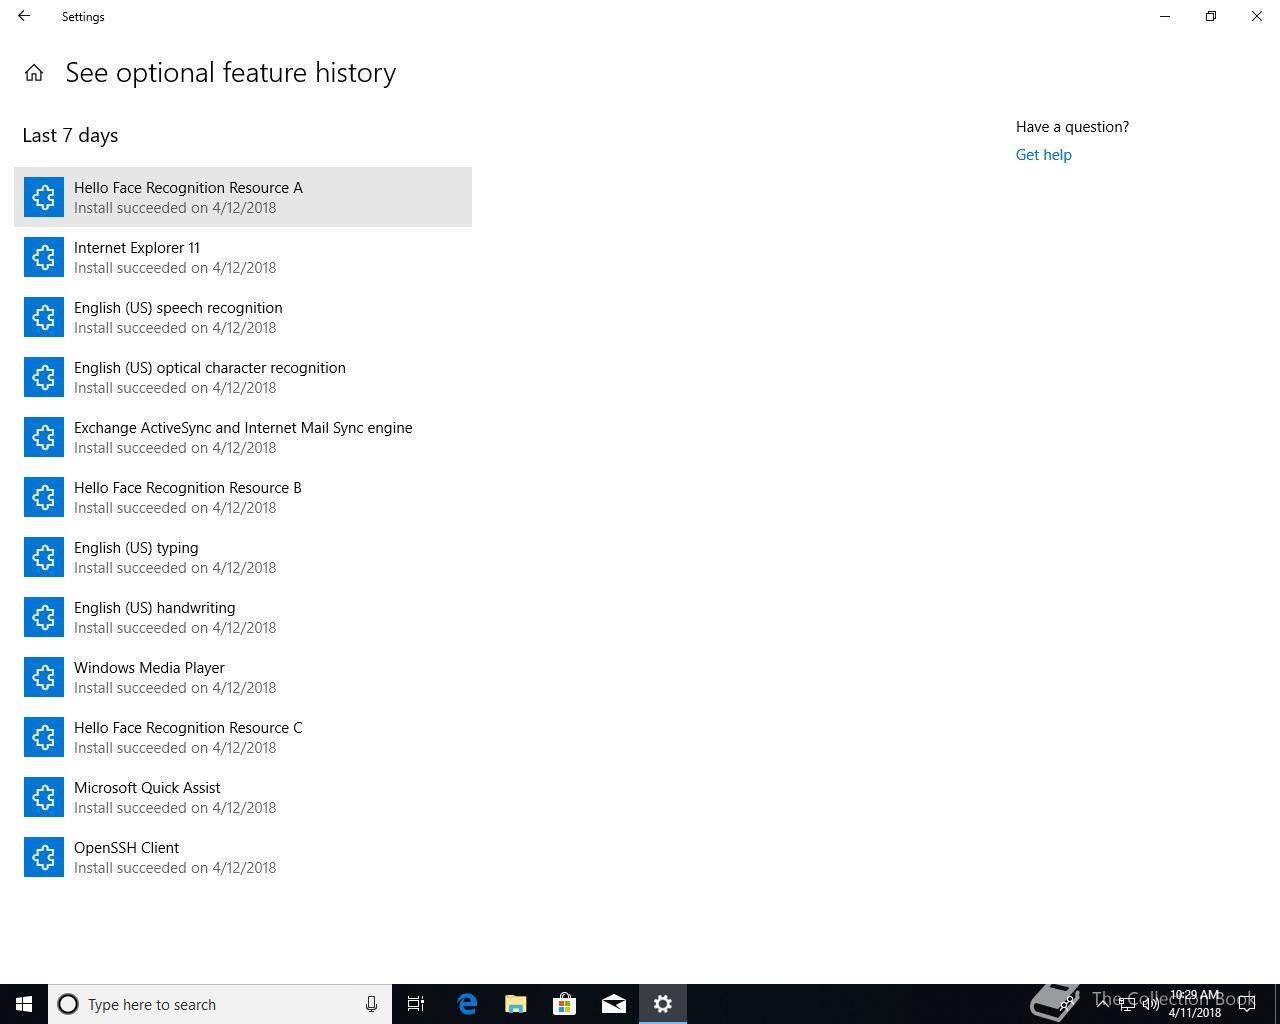The image size is (1280, 1024).
Task: Select Hello Face Recognition Resource B entry
Action: click(243, 497)
